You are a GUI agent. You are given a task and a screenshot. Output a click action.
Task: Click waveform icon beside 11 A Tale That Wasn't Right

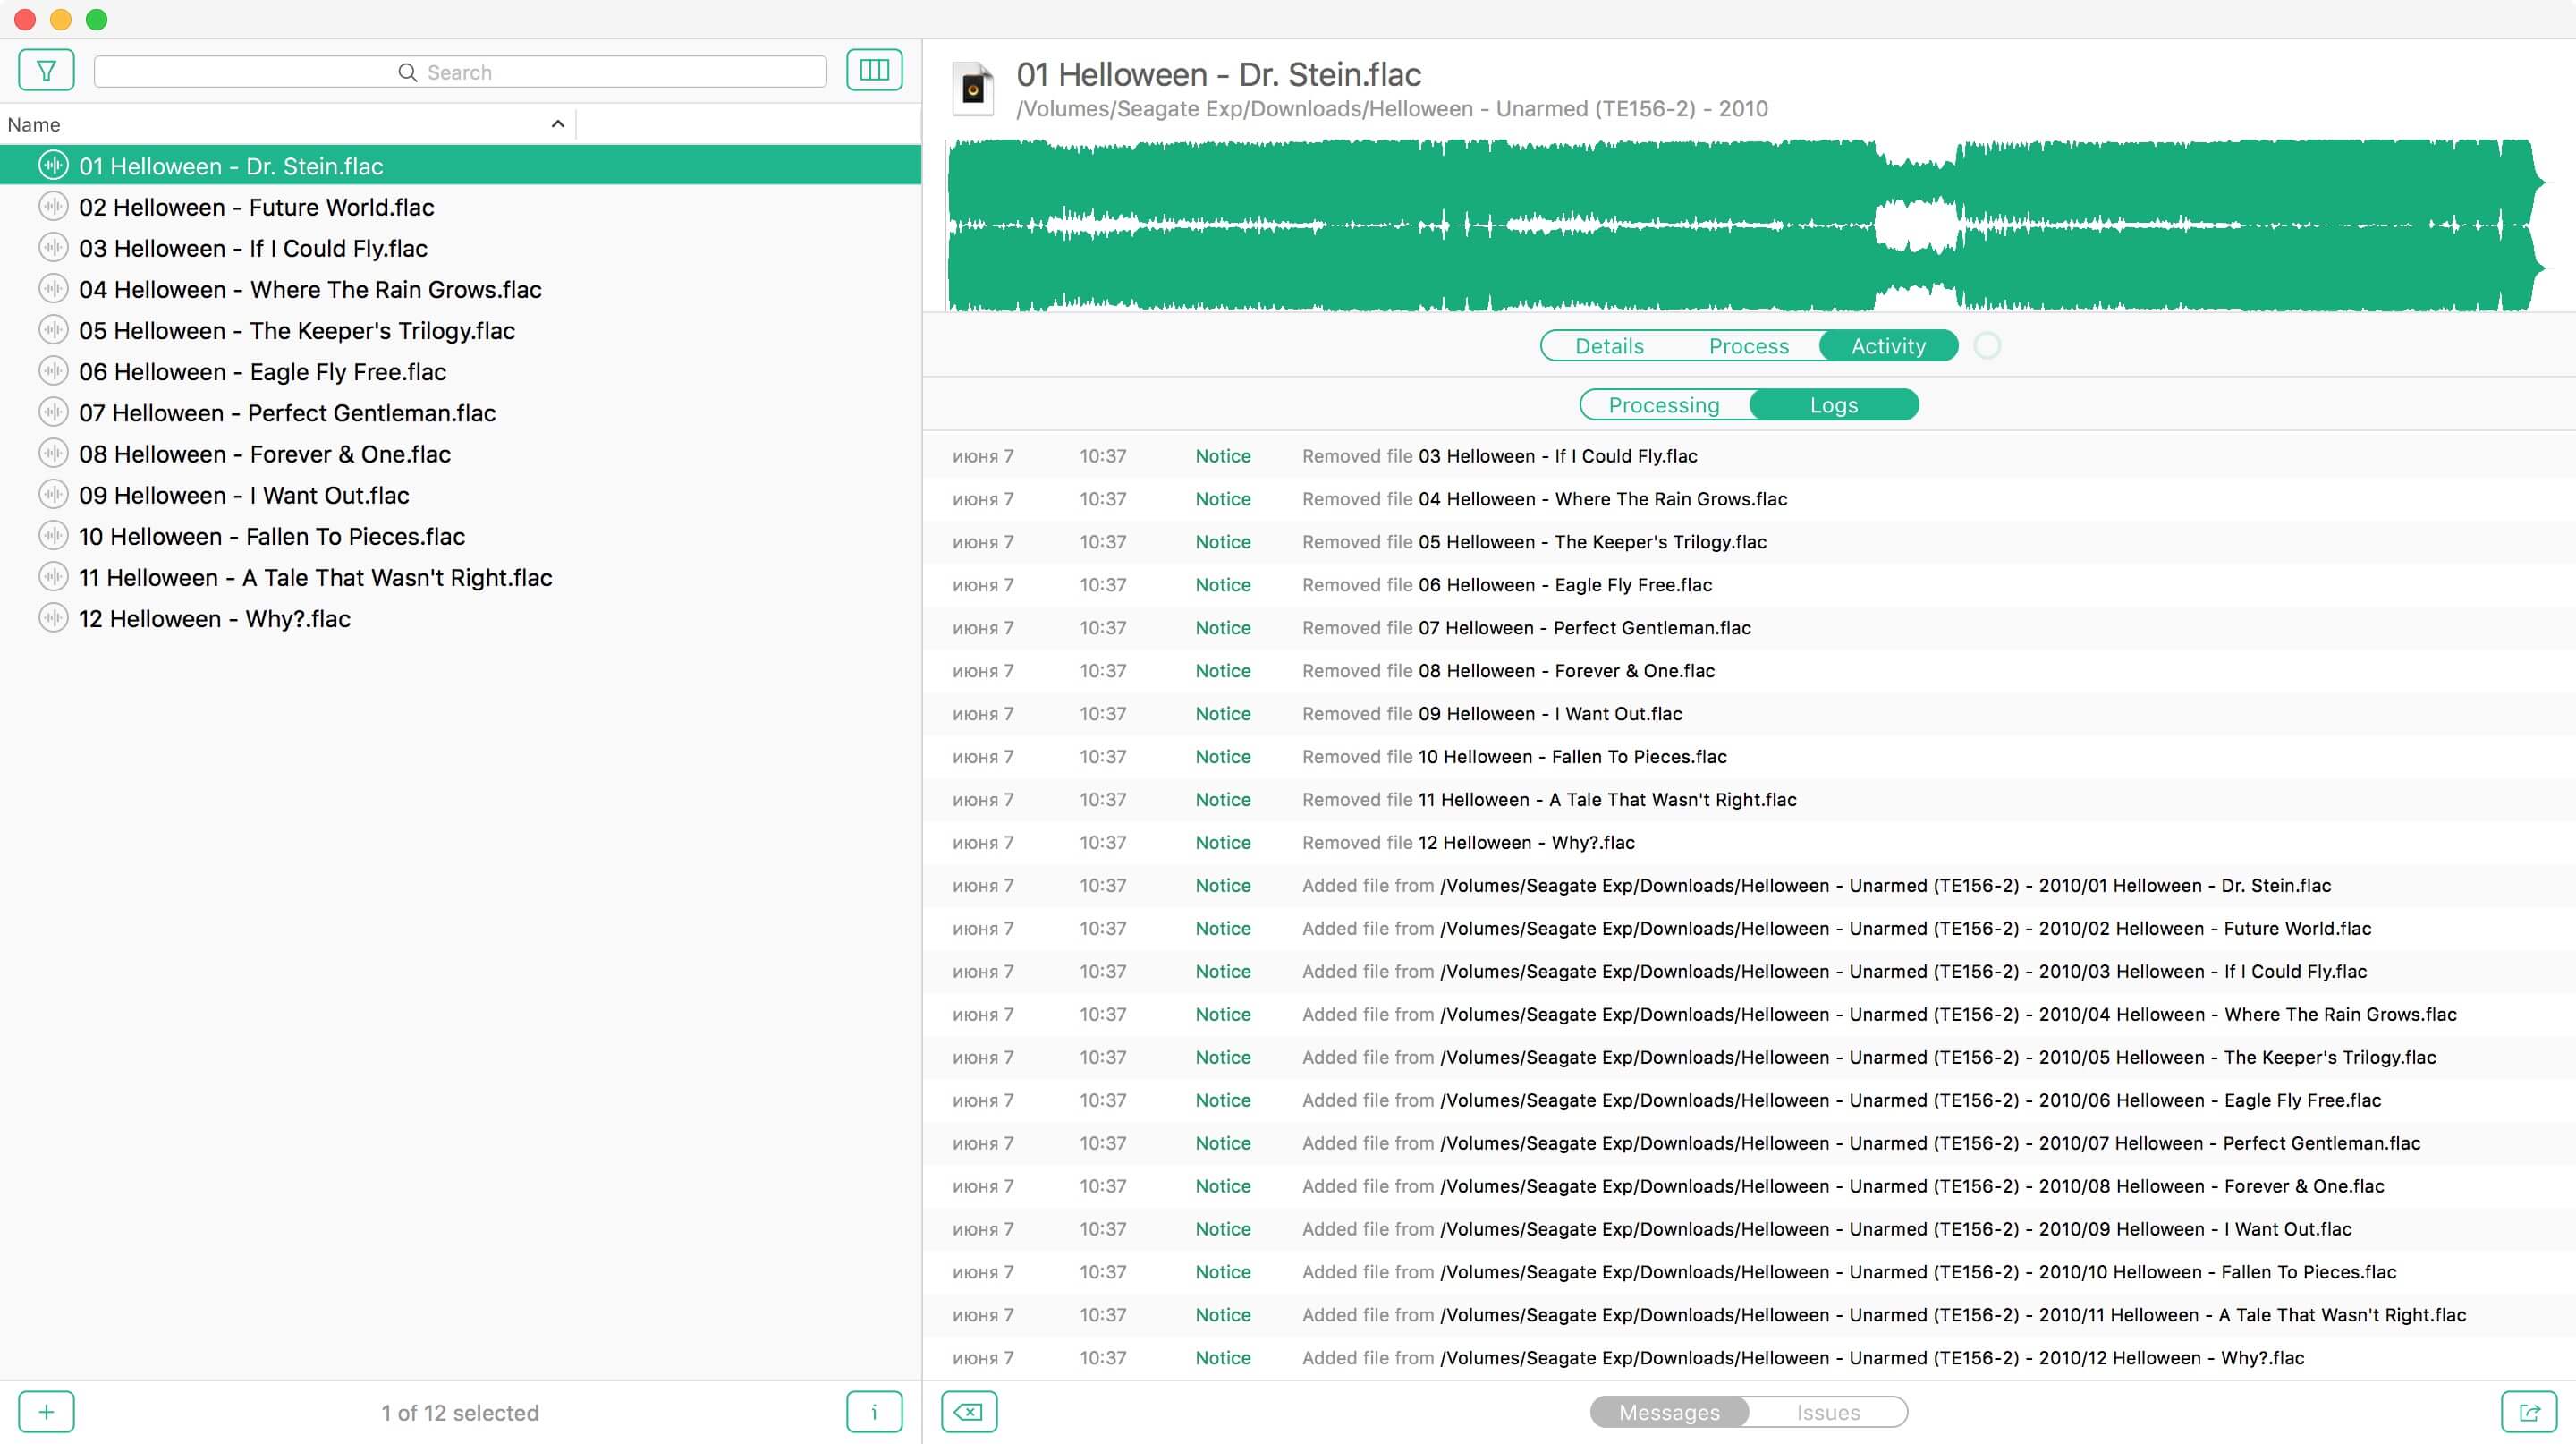[53, 577]
